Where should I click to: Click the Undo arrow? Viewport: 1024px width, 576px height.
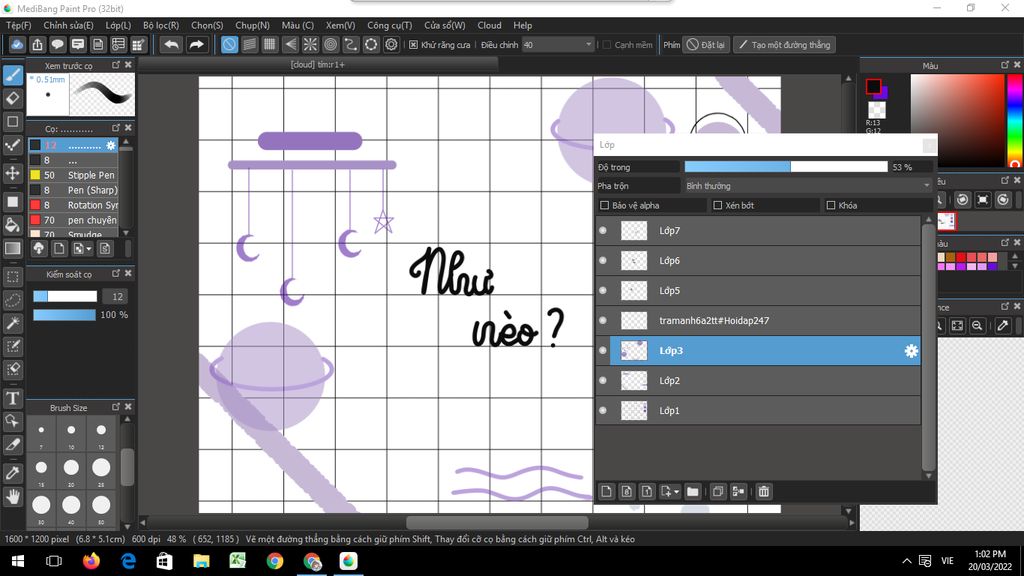click(x=171, y=44)
